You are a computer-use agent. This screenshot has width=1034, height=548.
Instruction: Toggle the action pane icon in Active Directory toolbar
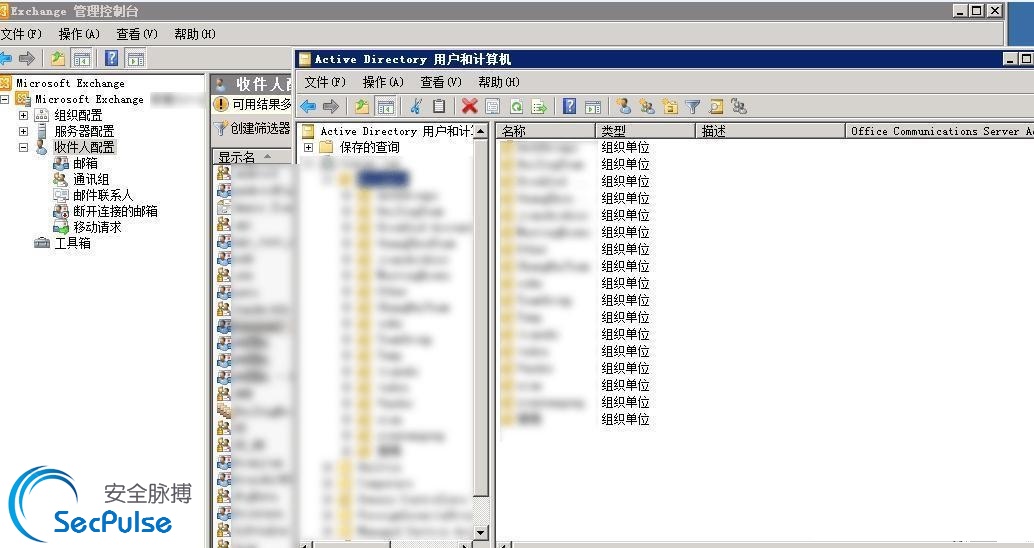click(x=593, y=106)
